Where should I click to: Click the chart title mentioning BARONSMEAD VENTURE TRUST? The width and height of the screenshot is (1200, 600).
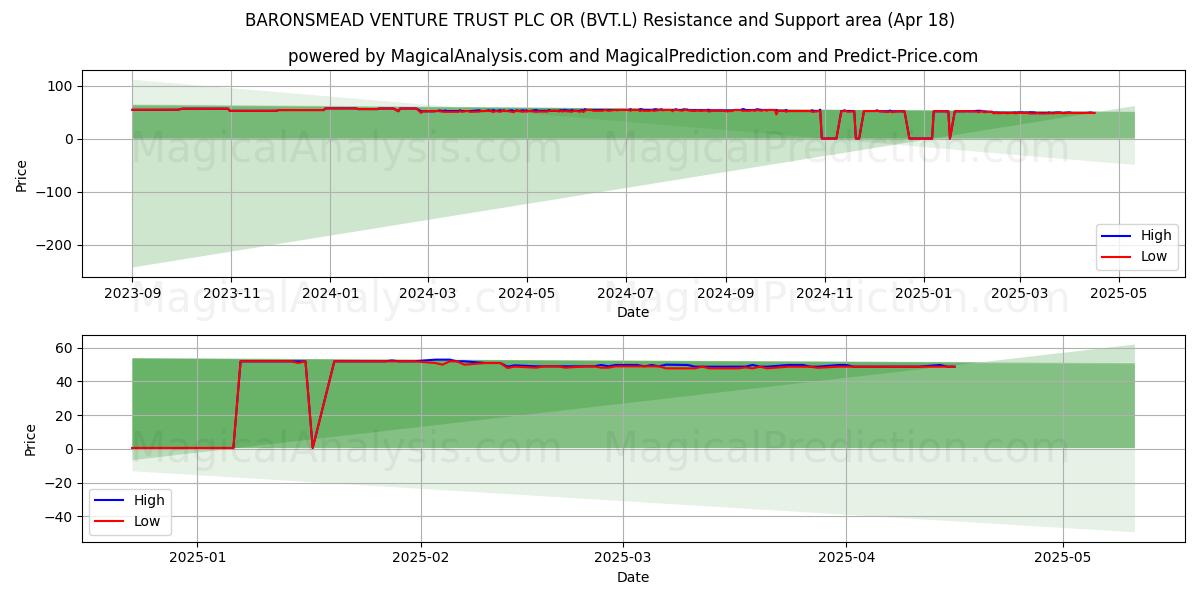600,20
